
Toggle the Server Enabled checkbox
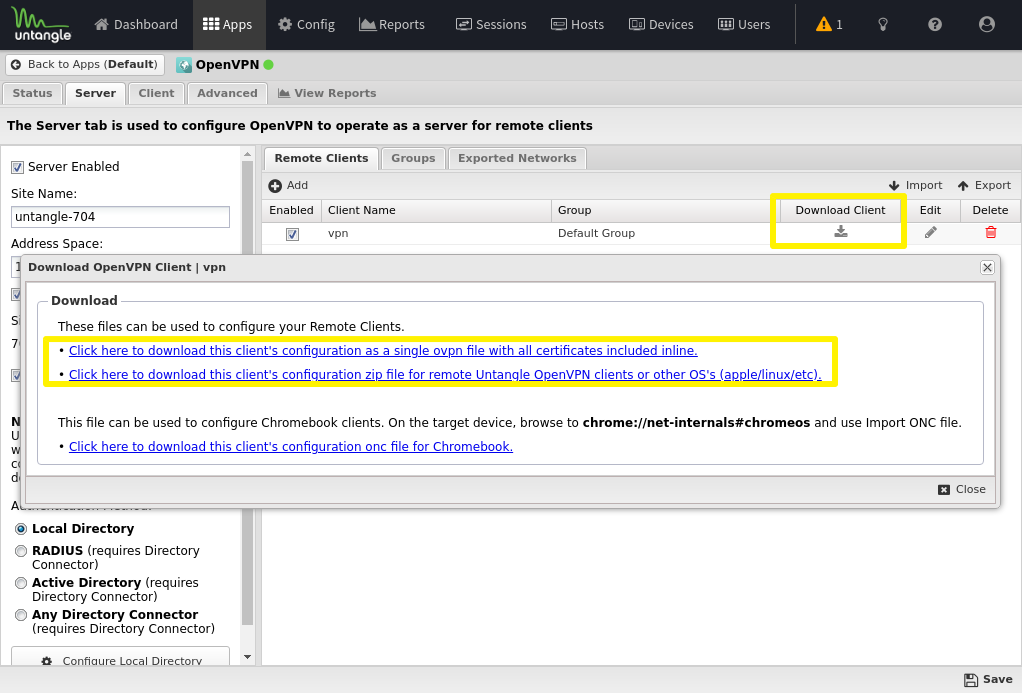pyautogui.click(x=18, y=168)
